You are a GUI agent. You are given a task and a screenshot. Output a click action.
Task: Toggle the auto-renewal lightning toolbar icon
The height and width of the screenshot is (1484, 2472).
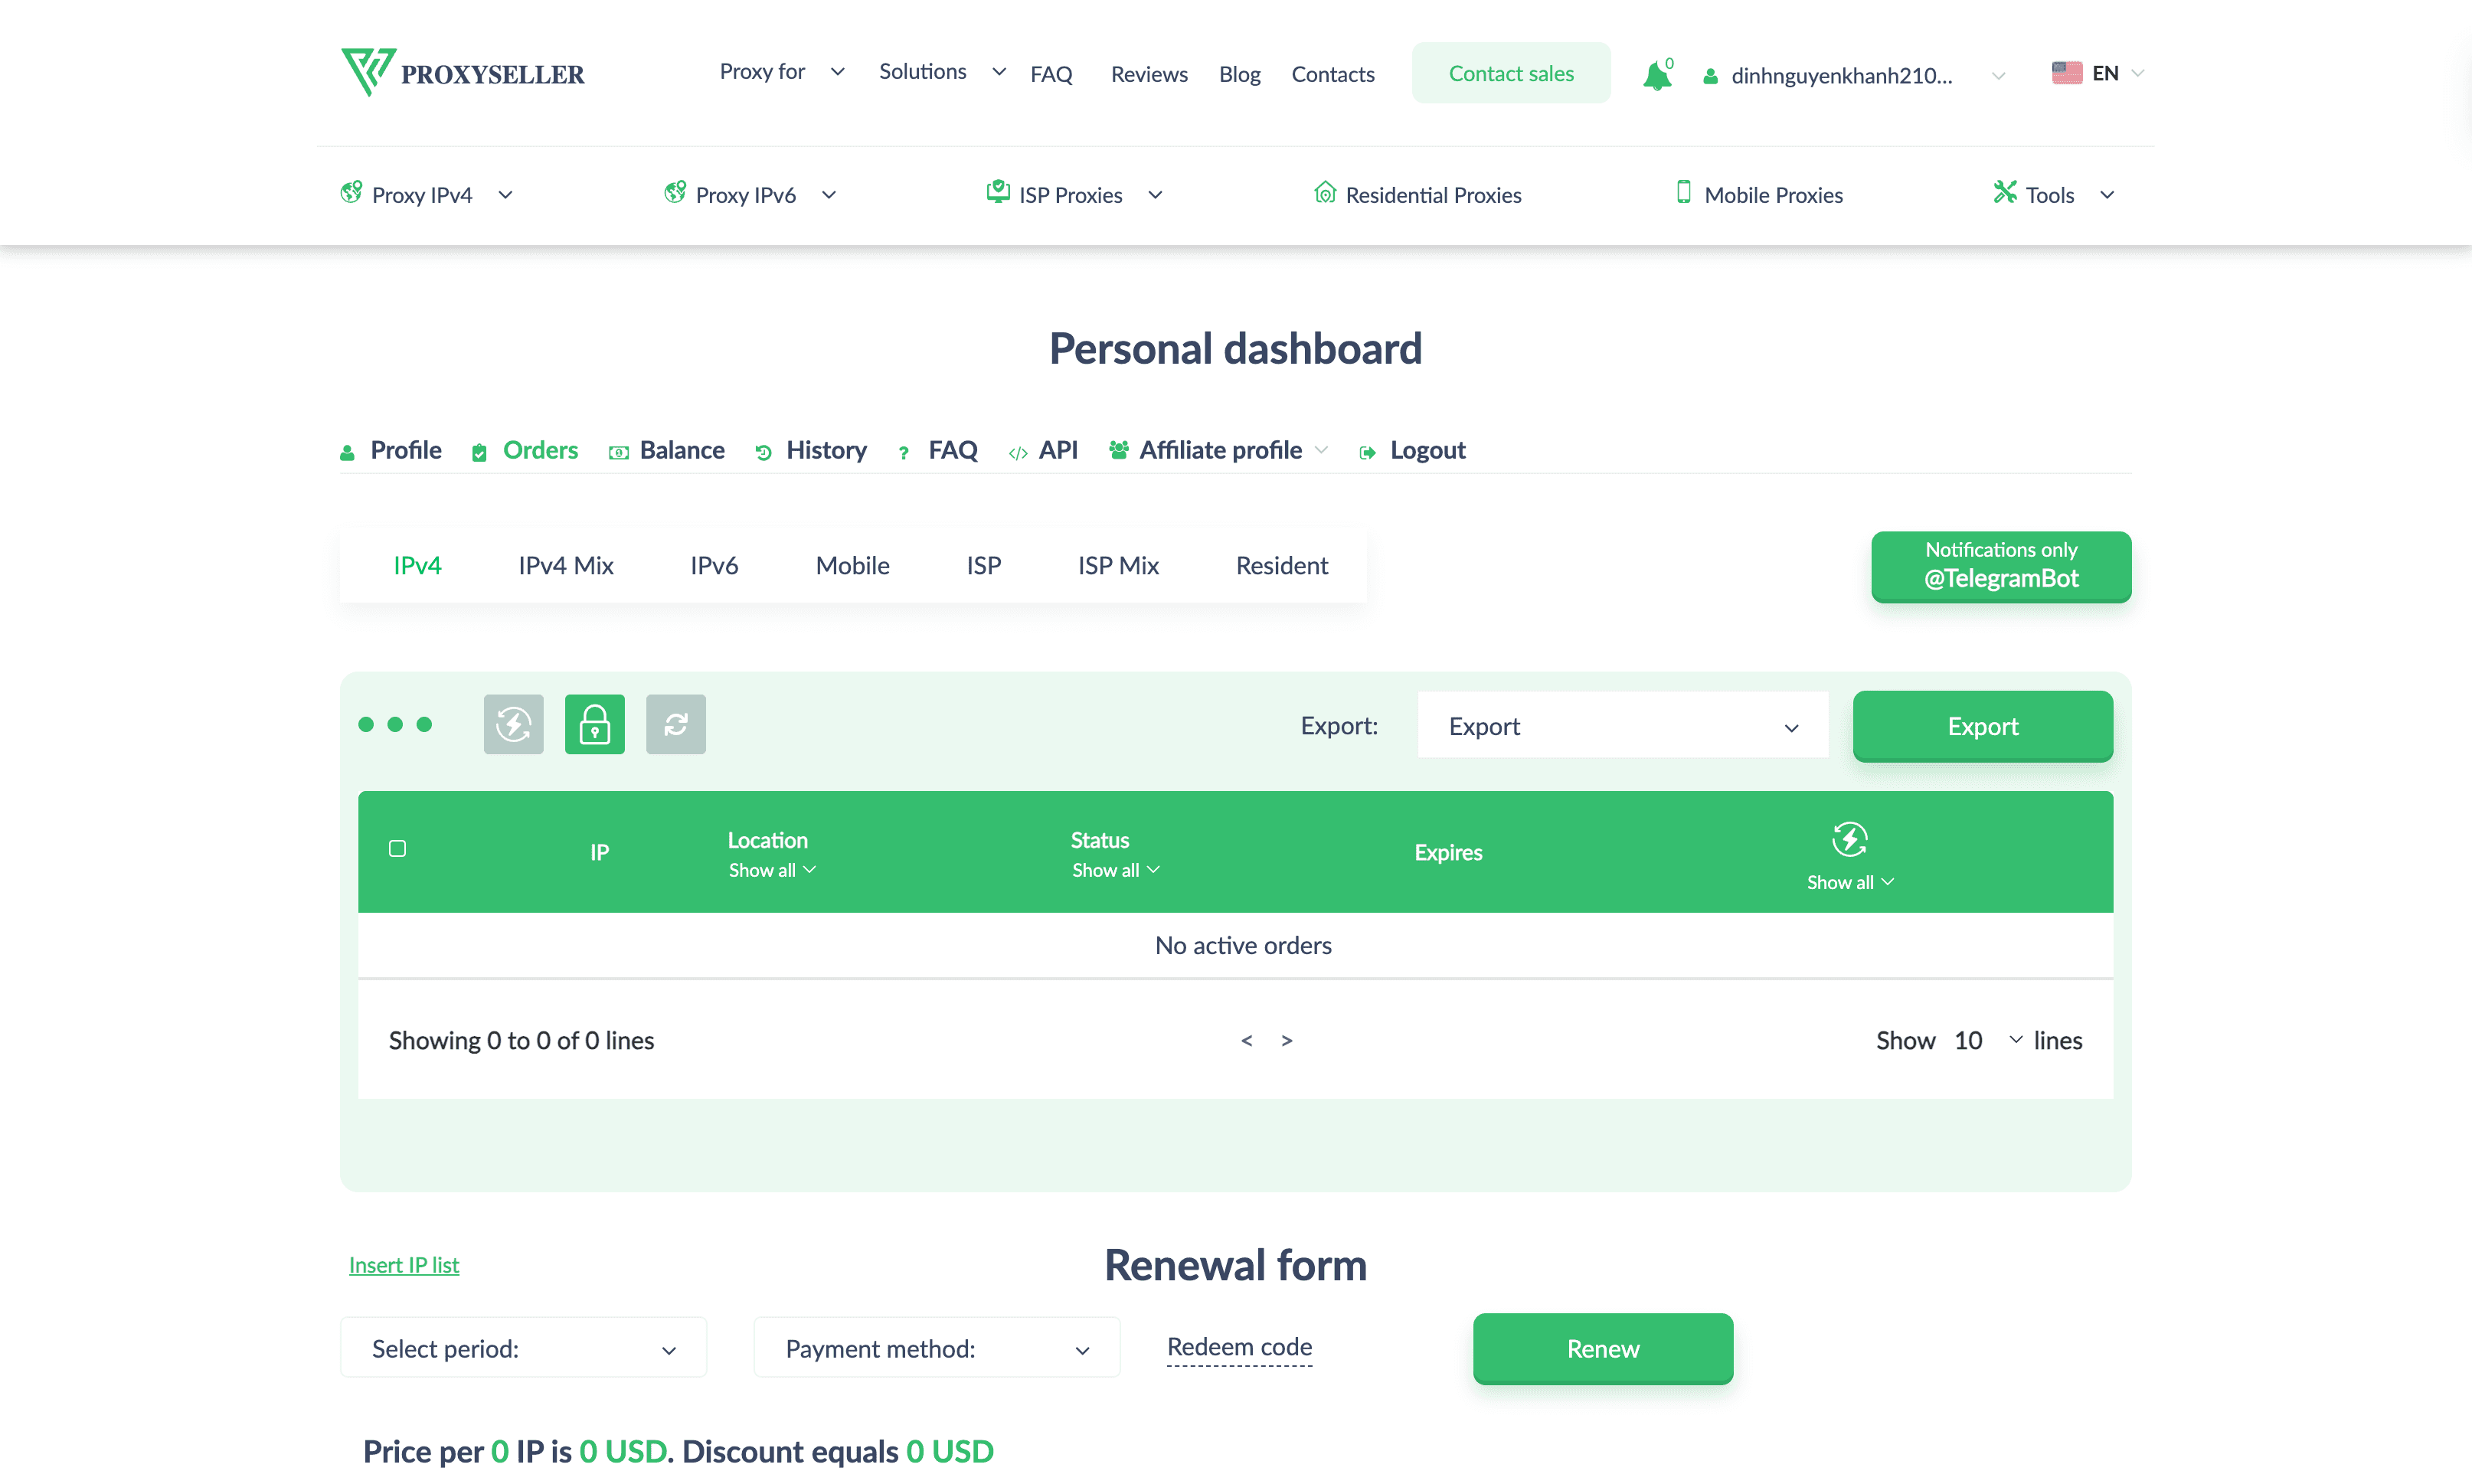point(513,724)
